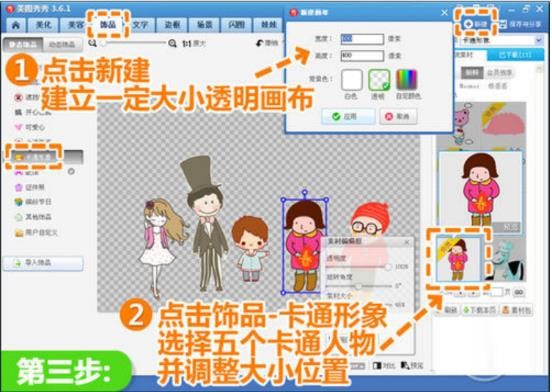The width and height of the screenshot is (552, 392).
Task: Click the 新鲜 filter button in materials panel
Action: tap(472, 73)
